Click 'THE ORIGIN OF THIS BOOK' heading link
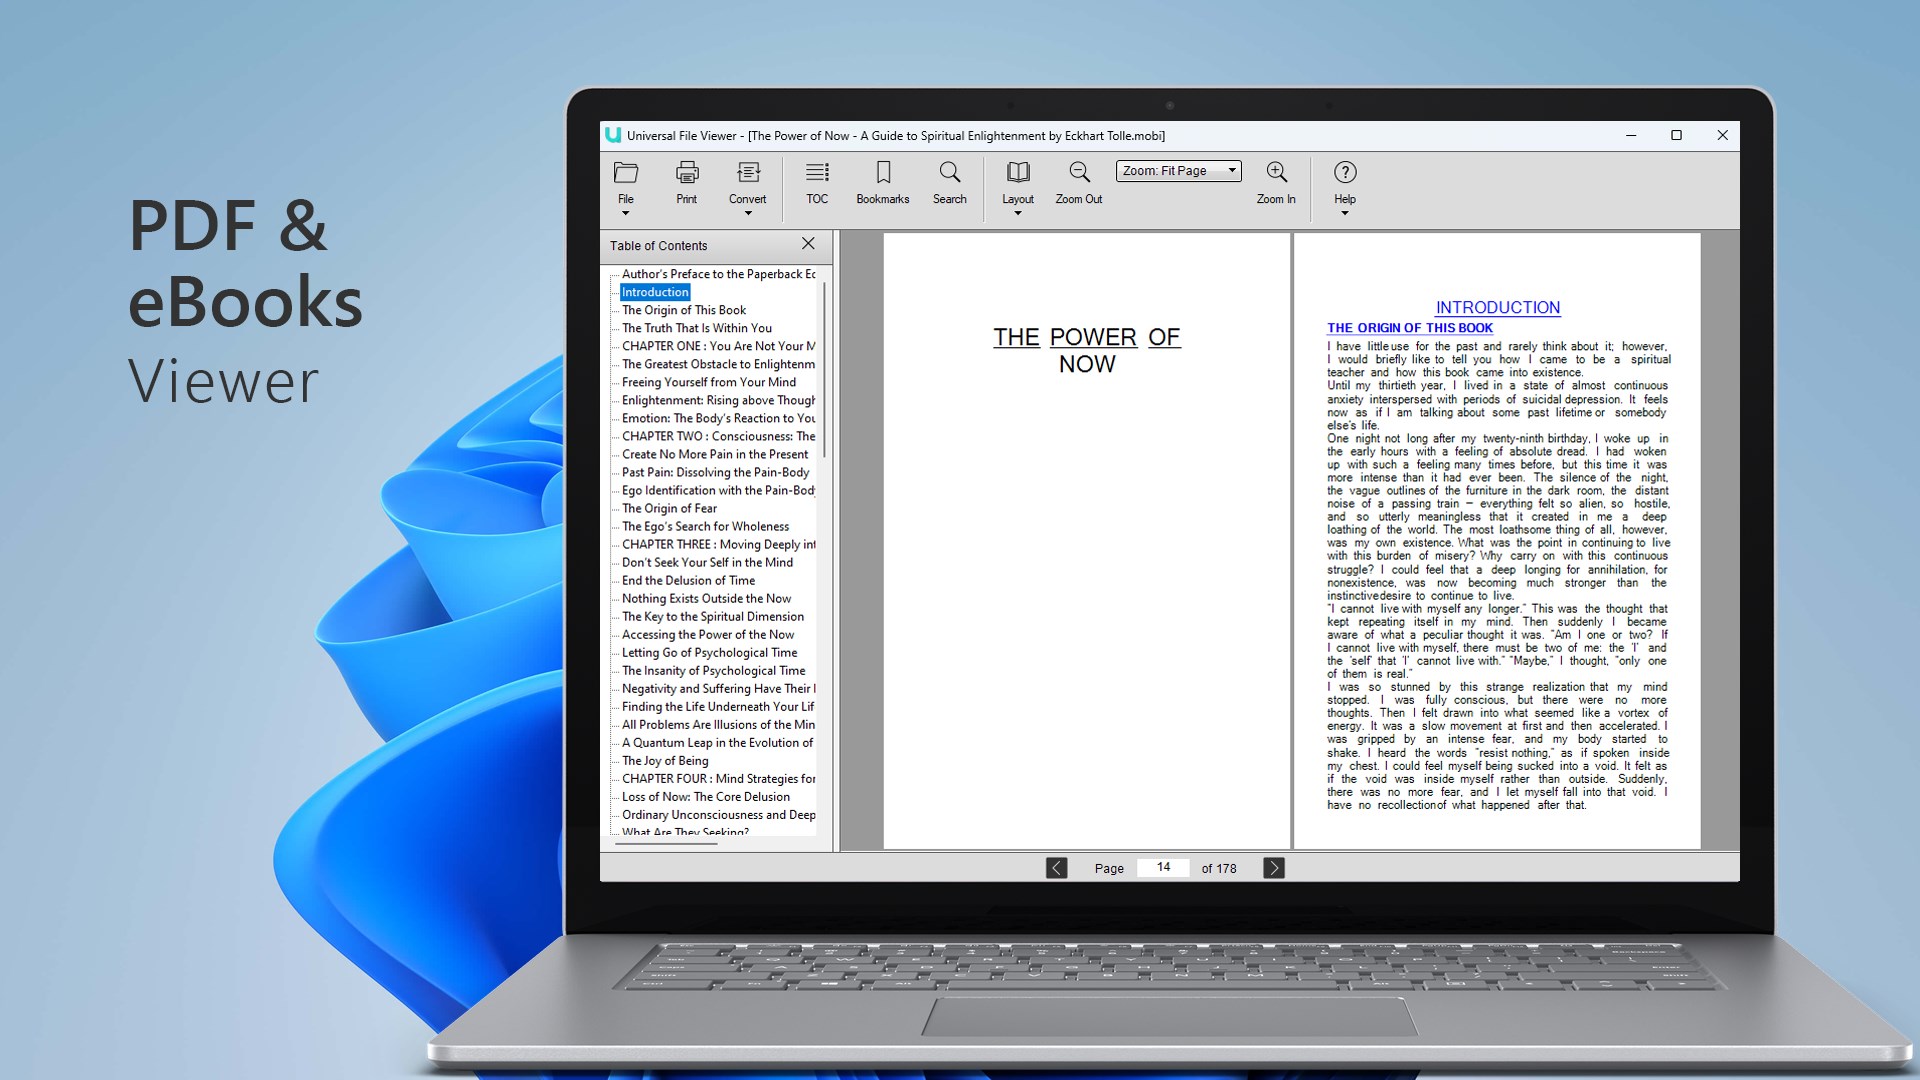1920x1080 pixels. click(1409, 328)
